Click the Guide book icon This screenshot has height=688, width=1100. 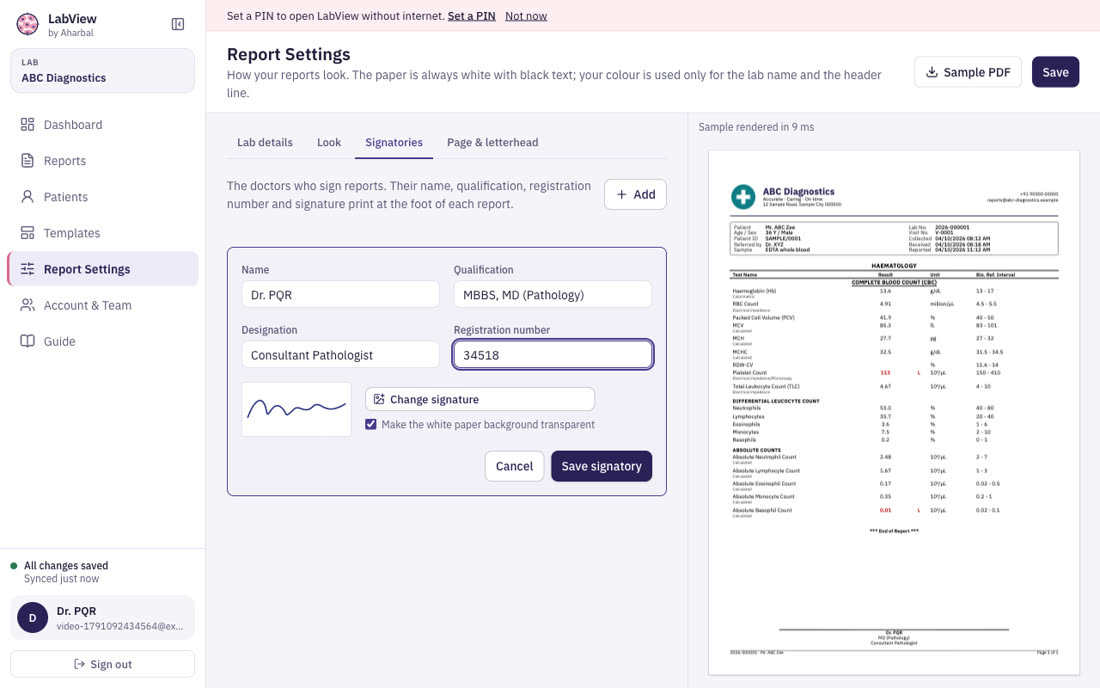click(27, 341)
